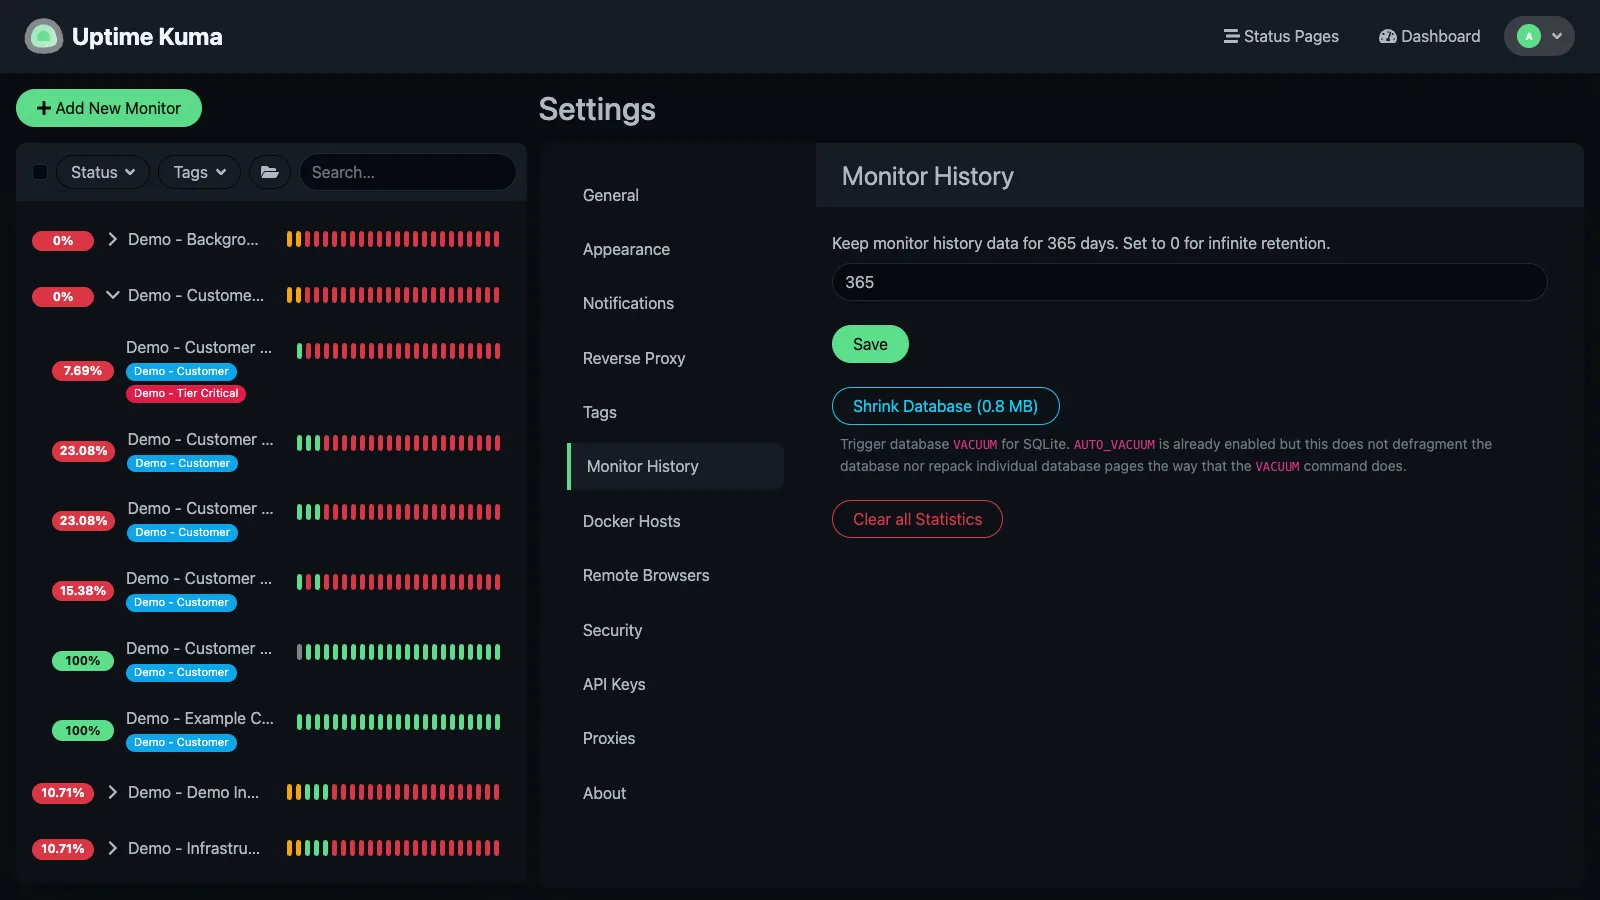Viewport: 1600px width, 900px height.
Task: Click the Save button
Action: click(x=870, y=344)
